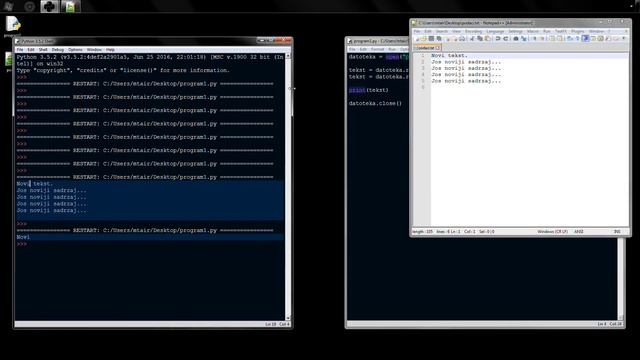Click 'Novi tekst.' on line 1 in Notepad++
Screen dimensions: 640x360
[x=449, y=55]
